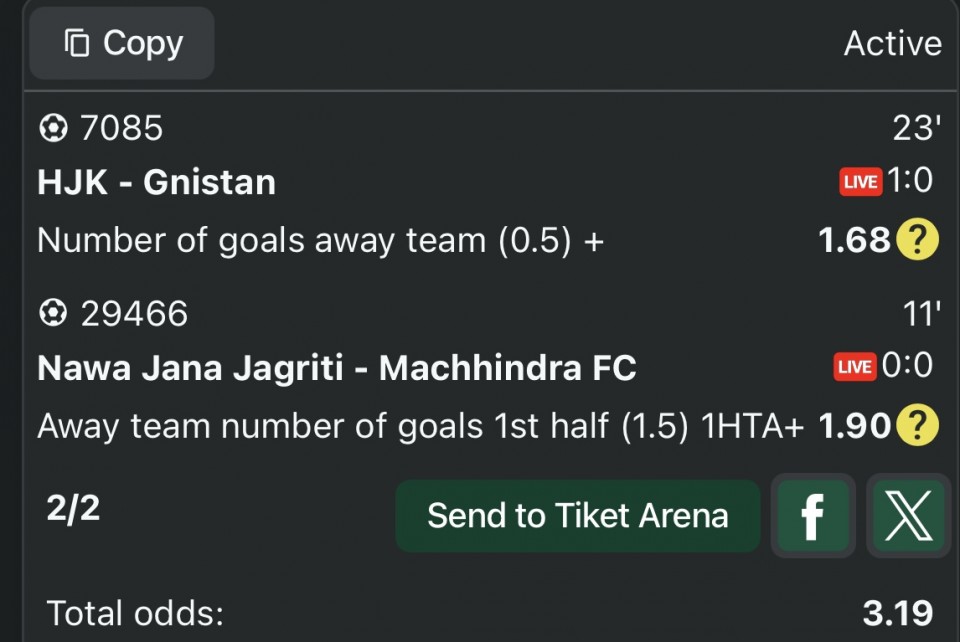Click the LIVE badge for Nawa Jana Jagriti match
This screenshot has height=642, width=960.
click(x=855, y=367)
